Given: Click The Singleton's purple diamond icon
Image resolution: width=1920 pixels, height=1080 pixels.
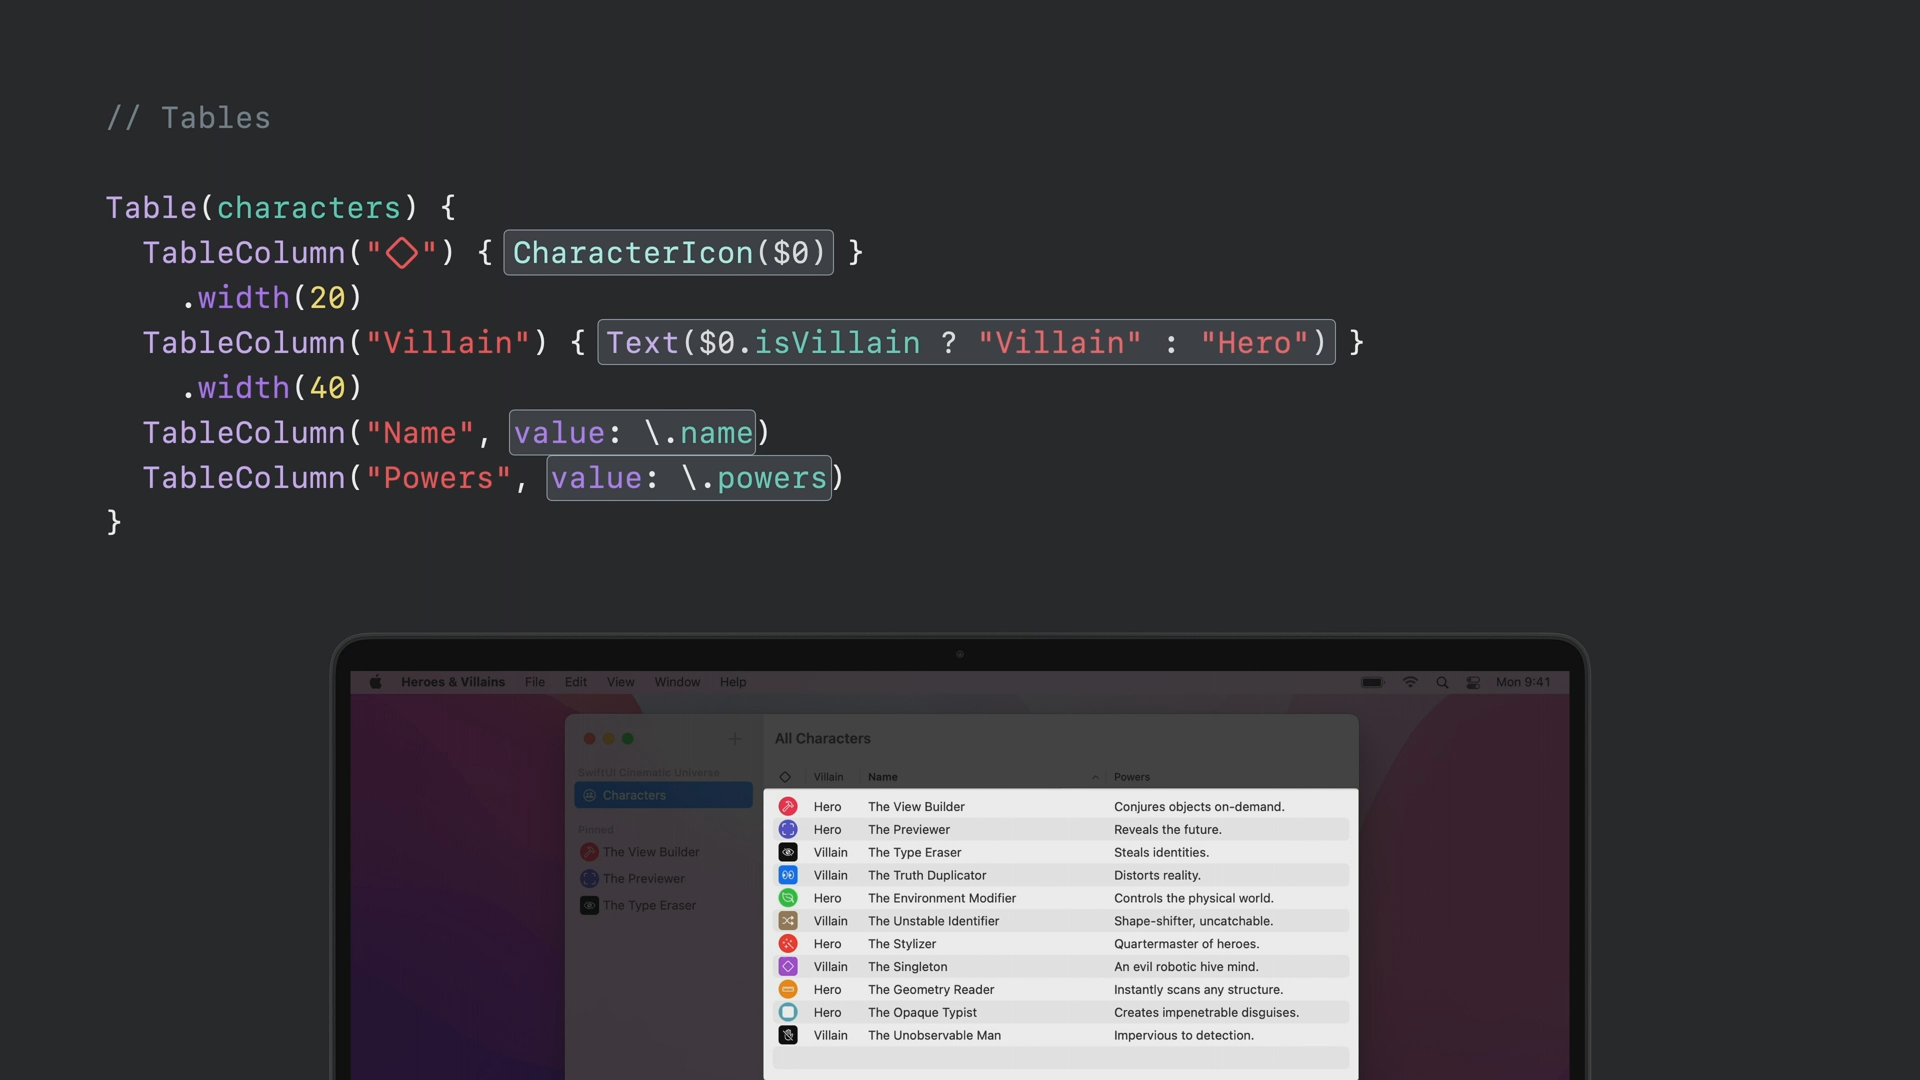Looking at the screenshot, I should click(788, 967).
